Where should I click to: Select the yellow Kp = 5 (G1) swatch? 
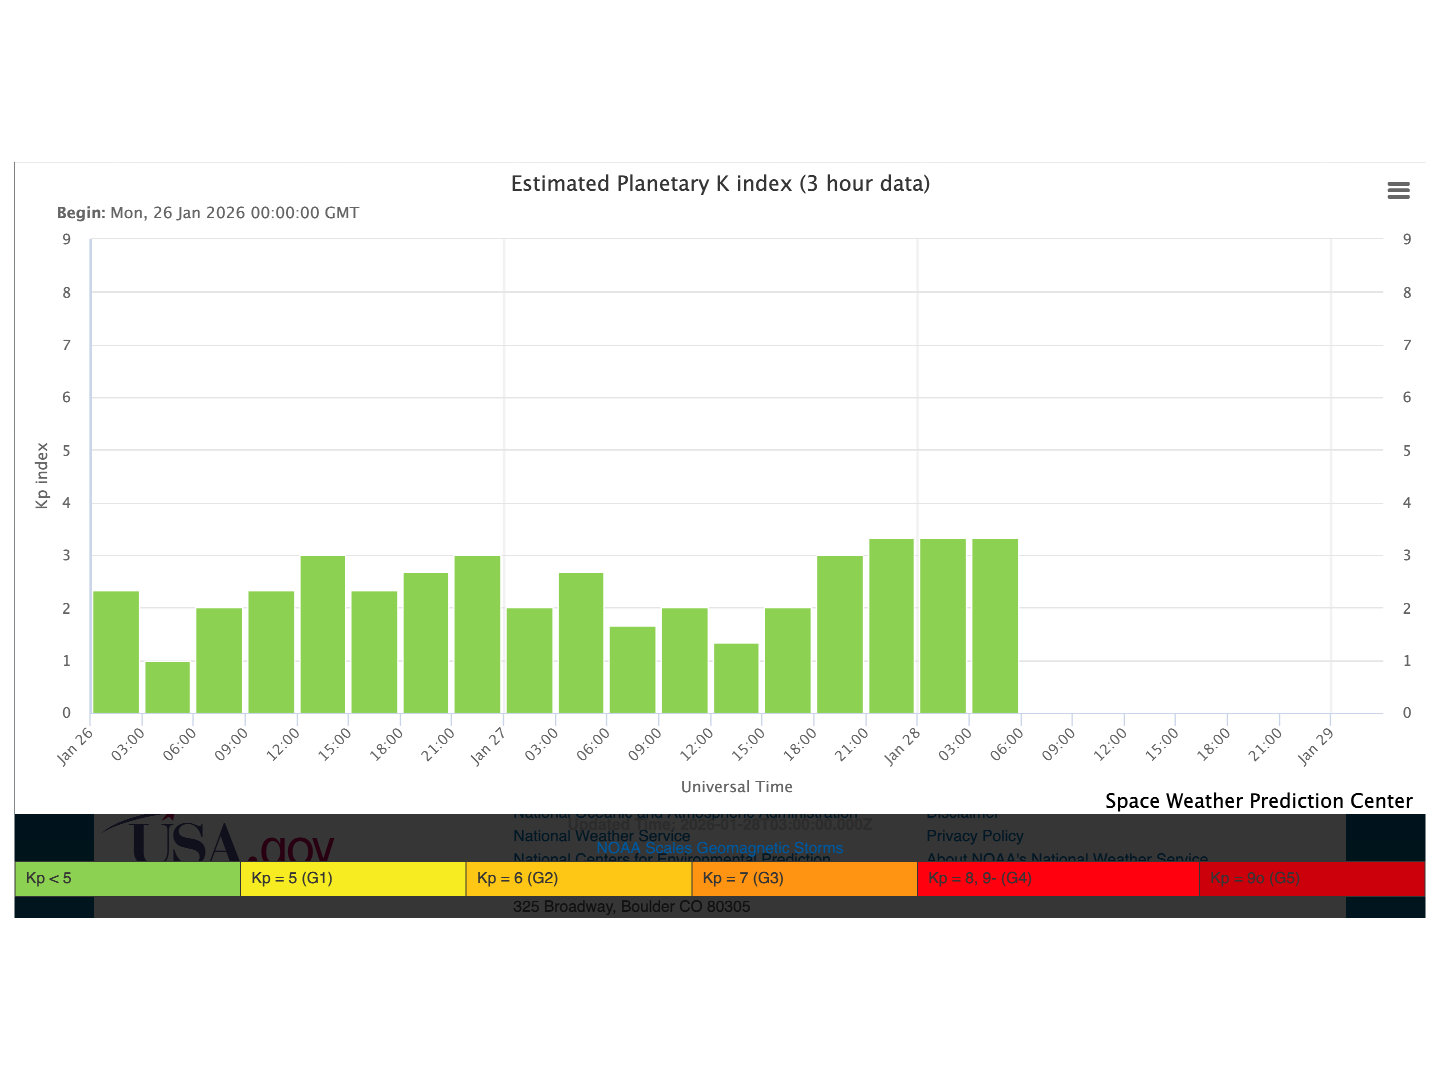pos(352,878)
